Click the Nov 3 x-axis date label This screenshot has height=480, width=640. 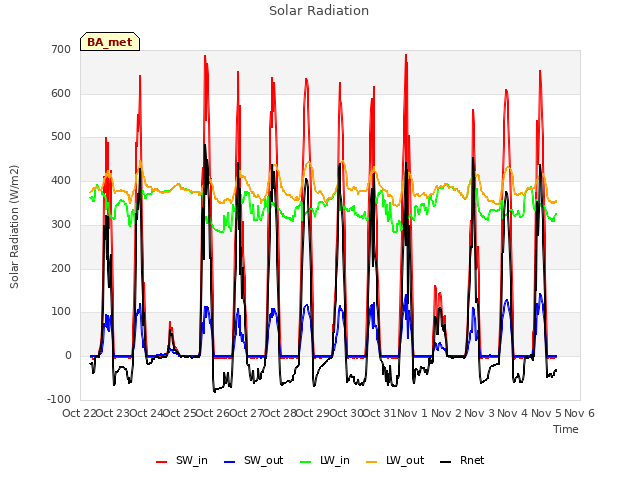point(480,413)
